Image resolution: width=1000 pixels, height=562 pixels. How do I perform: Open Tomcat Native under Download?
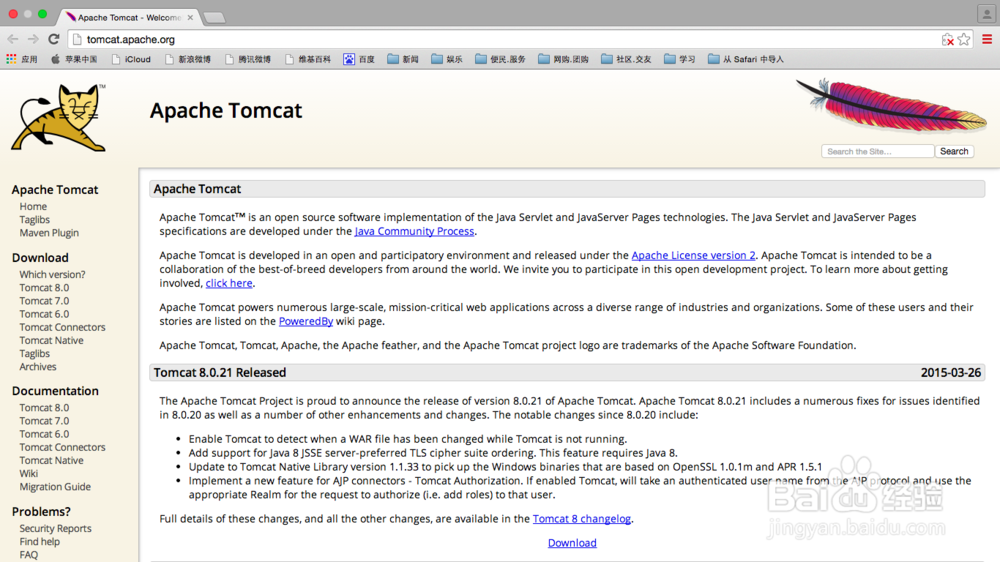pos(51,341)
